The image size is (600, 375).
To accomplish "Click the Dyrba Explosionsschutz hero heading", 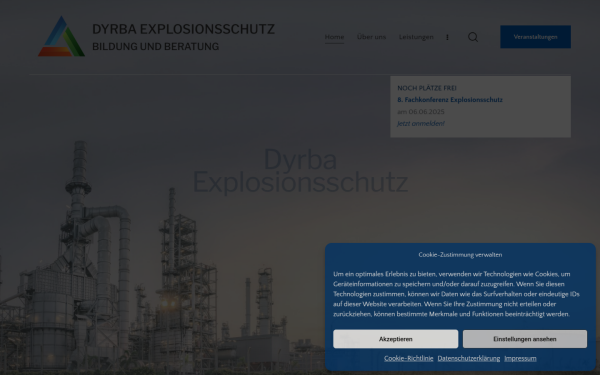I will tap(300, 171).
